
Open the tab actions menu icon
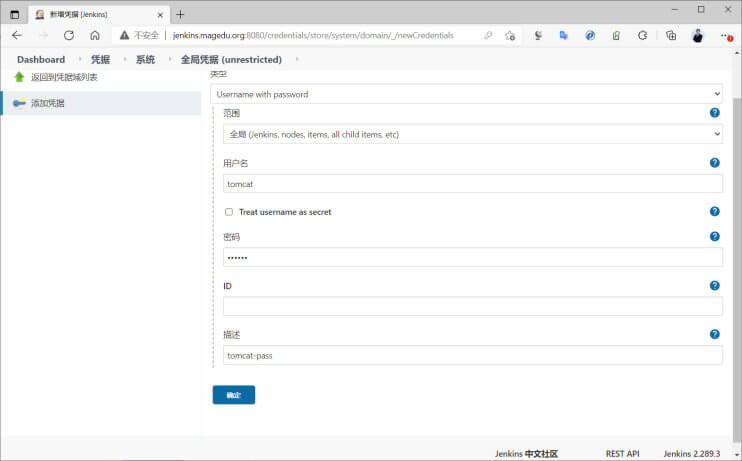[15, 15]
